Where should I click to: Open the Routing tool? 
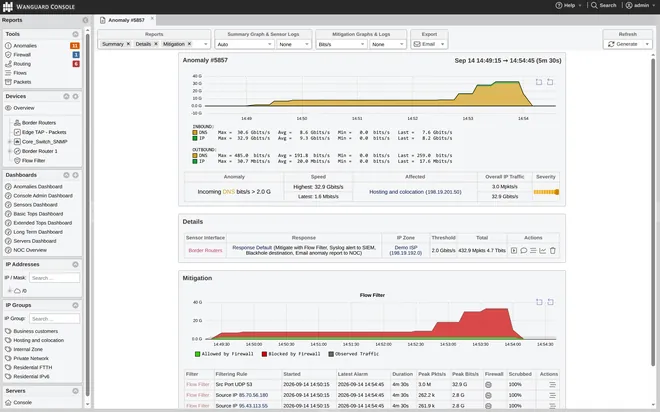22,64
